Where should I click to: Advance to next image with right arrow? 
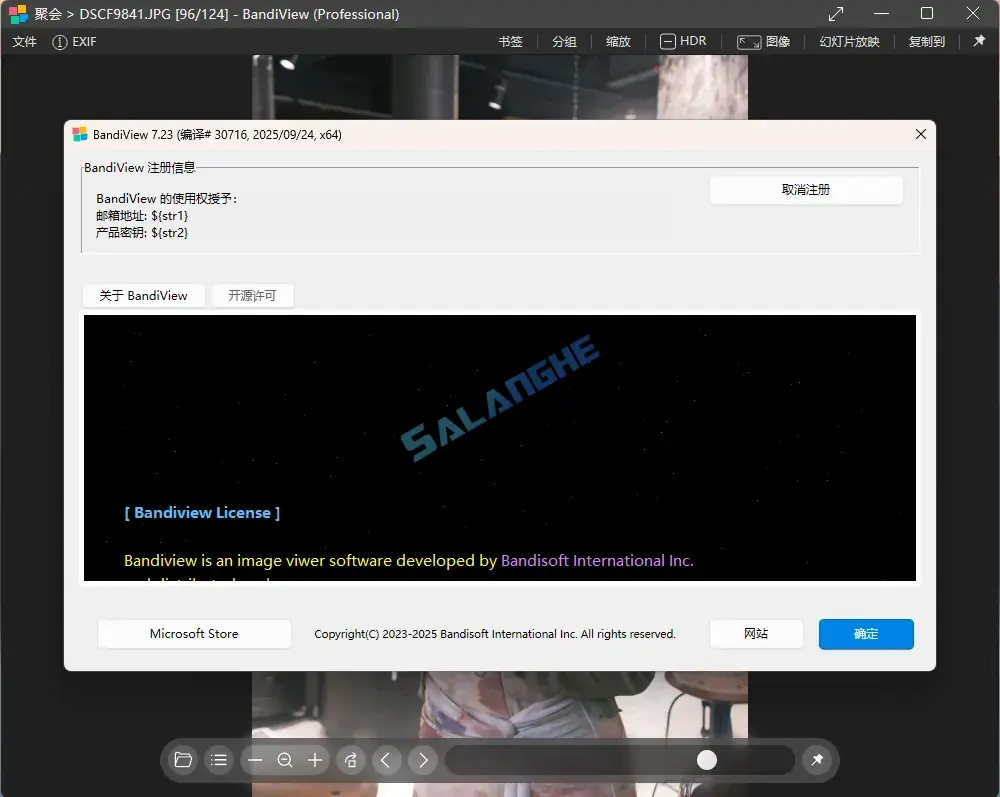pos(423,760)
